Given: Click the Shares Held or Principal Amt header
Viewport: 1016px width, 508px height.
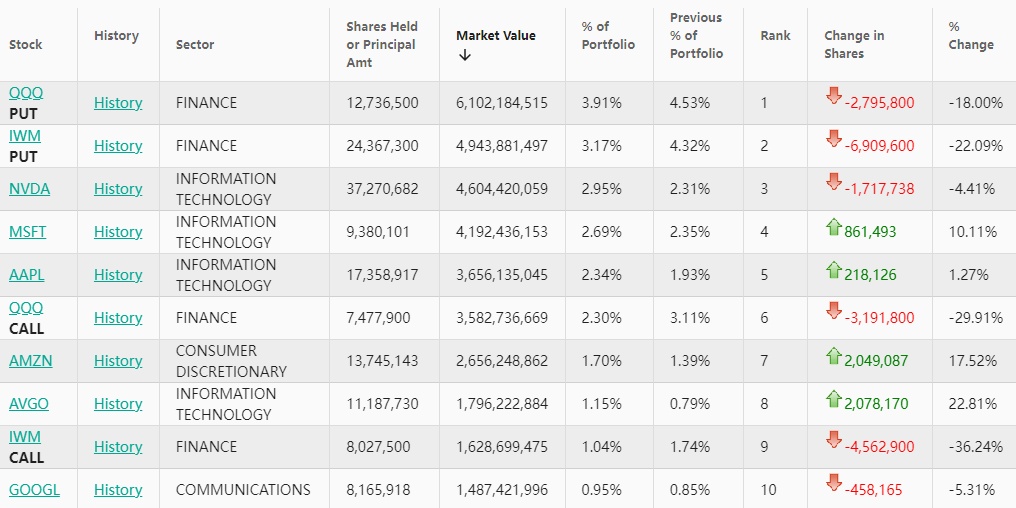Looking at the screenshot, I should click(381, 44).
